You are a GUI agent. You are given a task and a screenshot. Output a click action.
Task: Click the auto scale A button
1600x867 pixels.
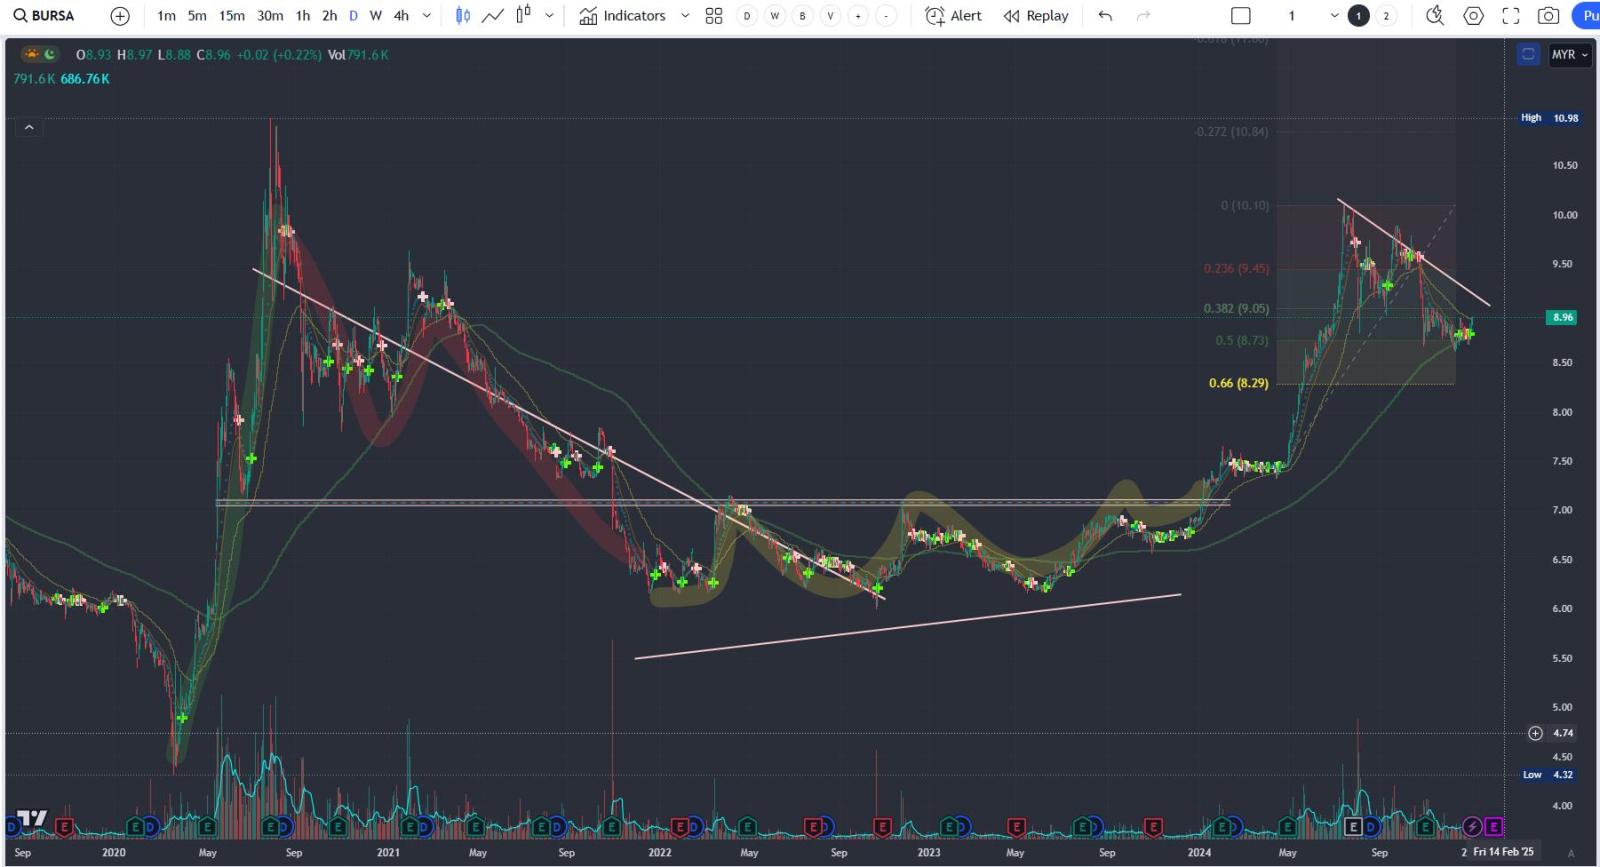(1571, 853)
